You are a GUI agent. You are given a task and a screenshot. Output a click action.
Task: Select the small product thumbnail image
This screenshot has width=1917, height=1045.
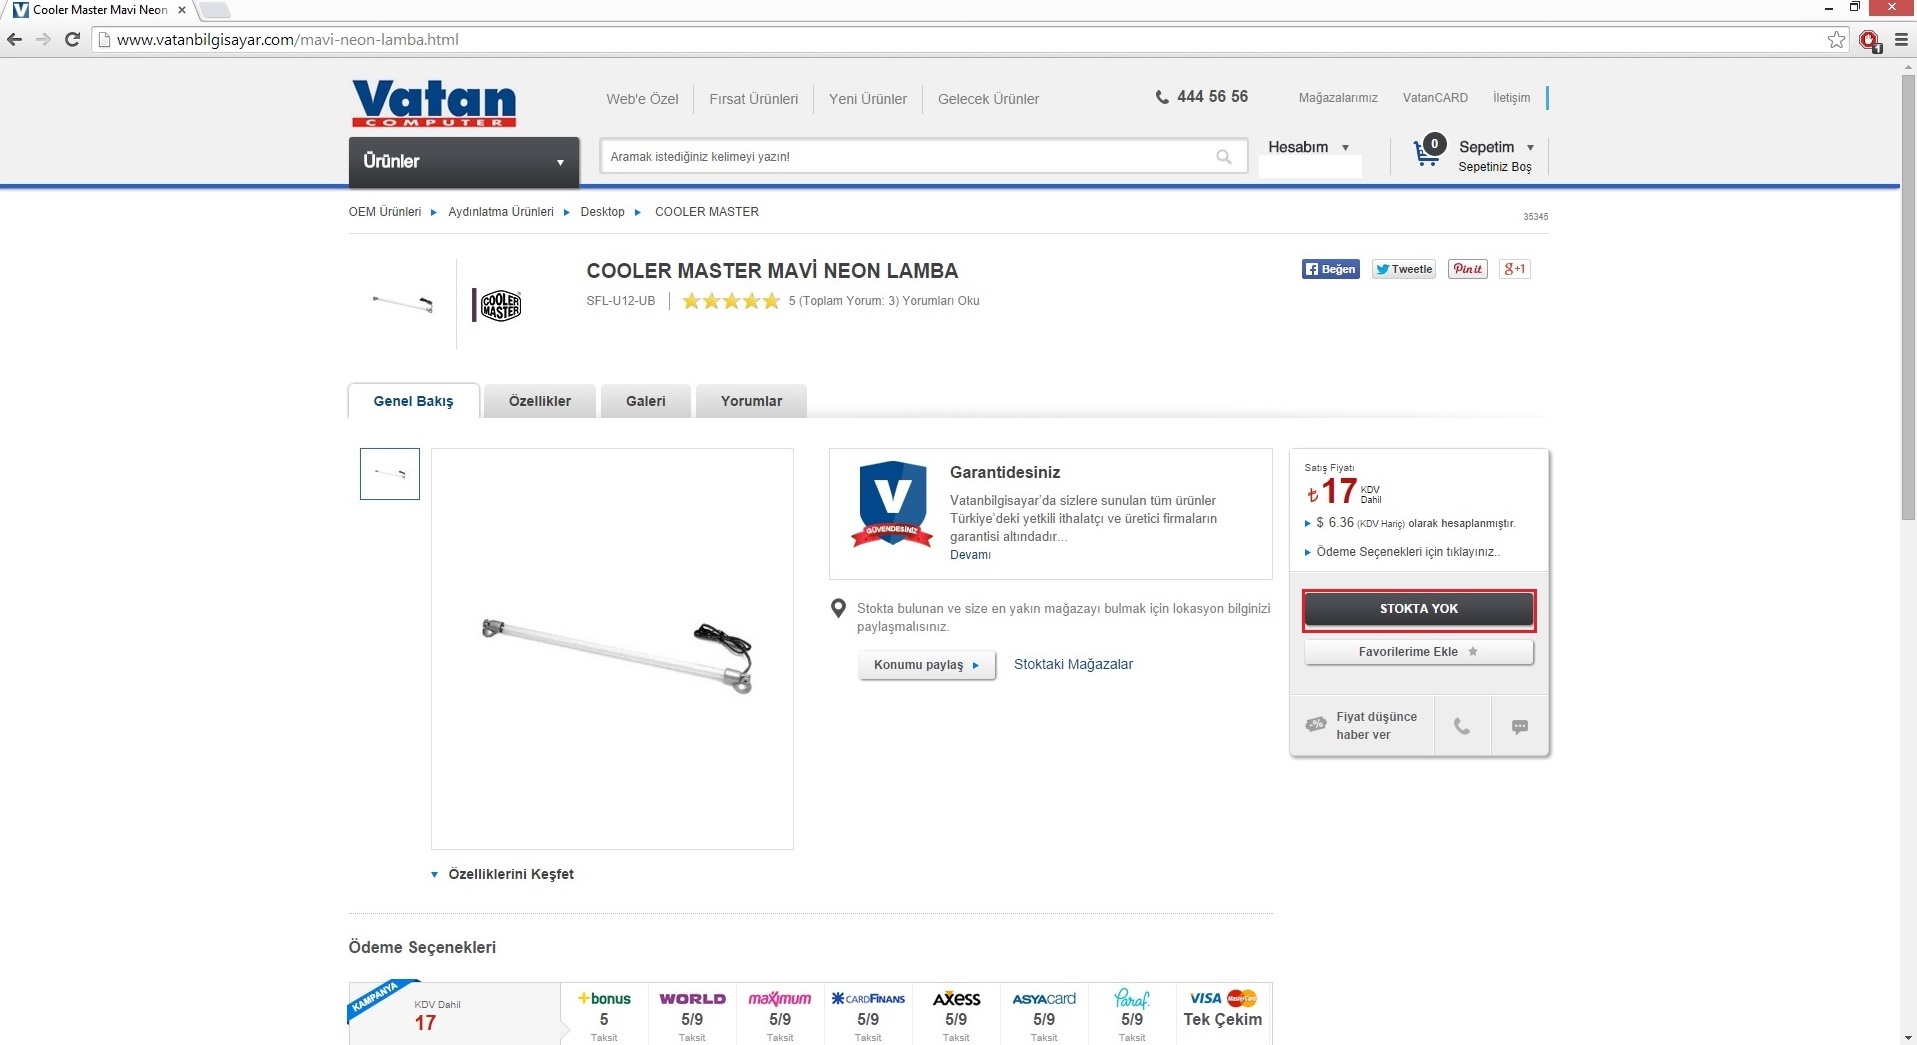390,474
